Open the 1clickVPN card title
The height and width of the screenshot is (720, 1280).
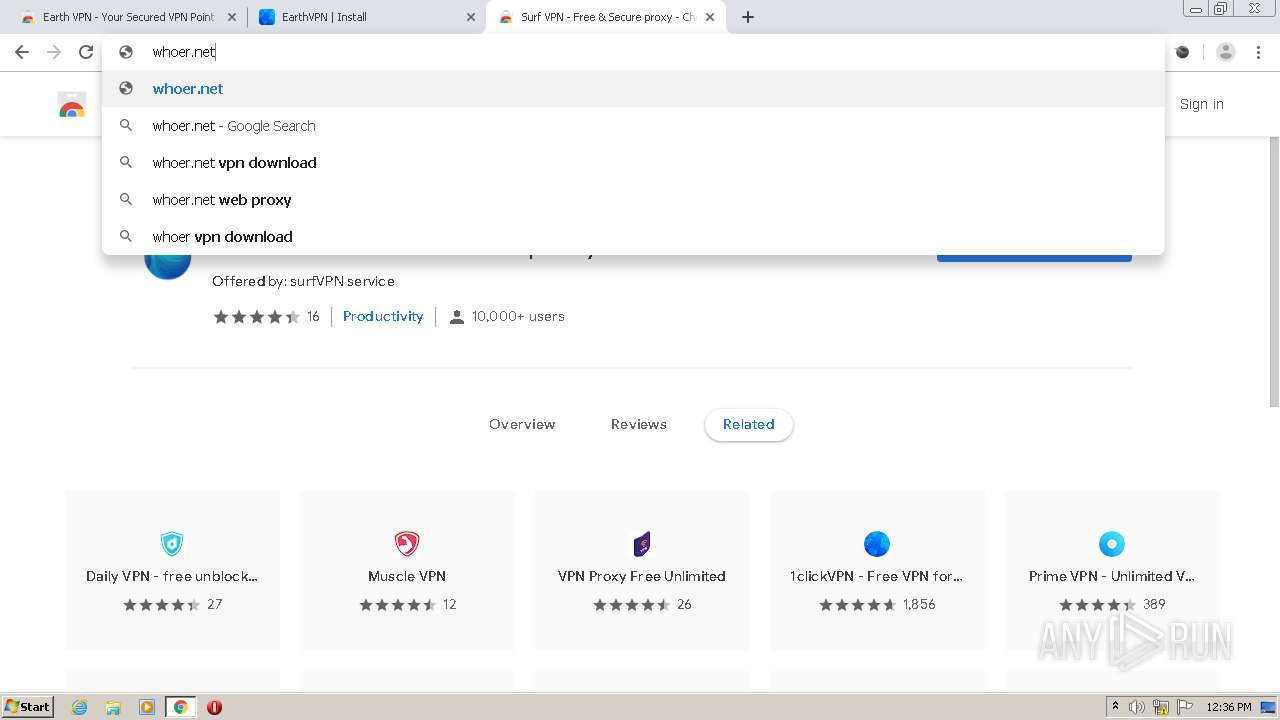[876, 576]
